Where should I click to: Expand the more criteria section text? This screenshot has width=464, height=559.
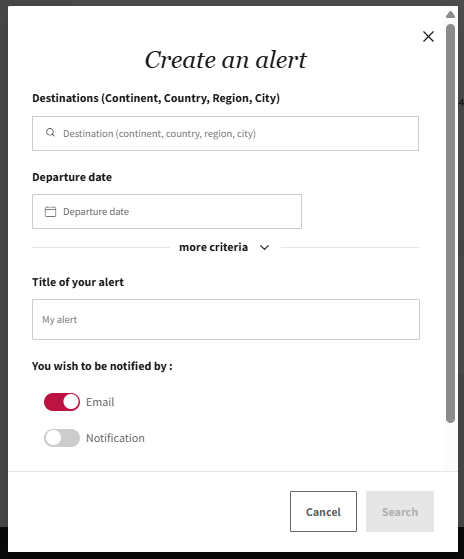click(213, 247)
